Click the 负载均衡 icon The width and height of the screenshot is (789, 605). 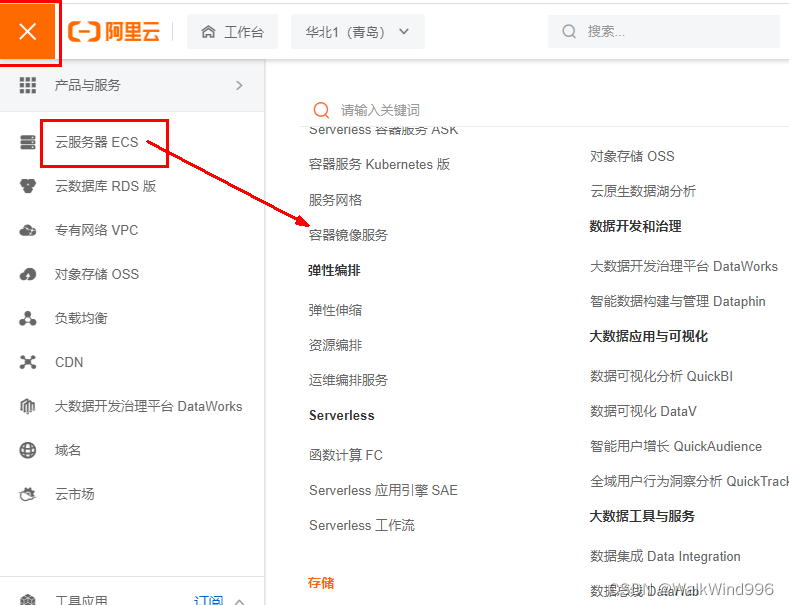tap(28, 319)
